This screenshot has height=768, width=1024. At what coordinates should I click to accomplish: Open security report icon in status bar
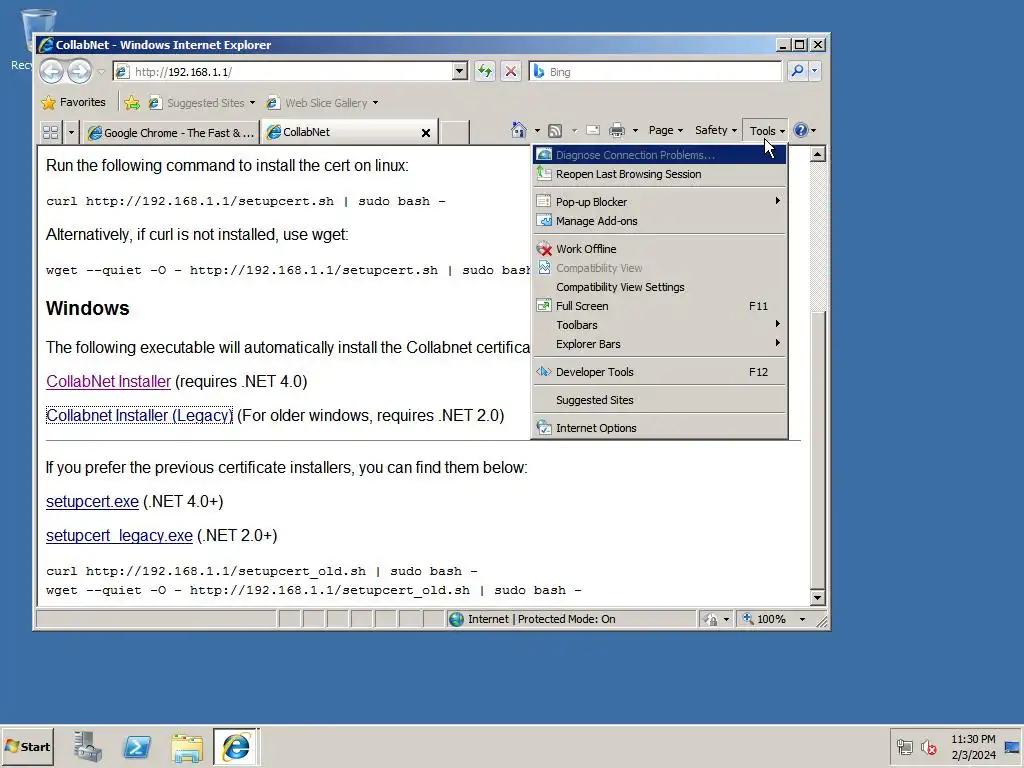tap(711, 619)
